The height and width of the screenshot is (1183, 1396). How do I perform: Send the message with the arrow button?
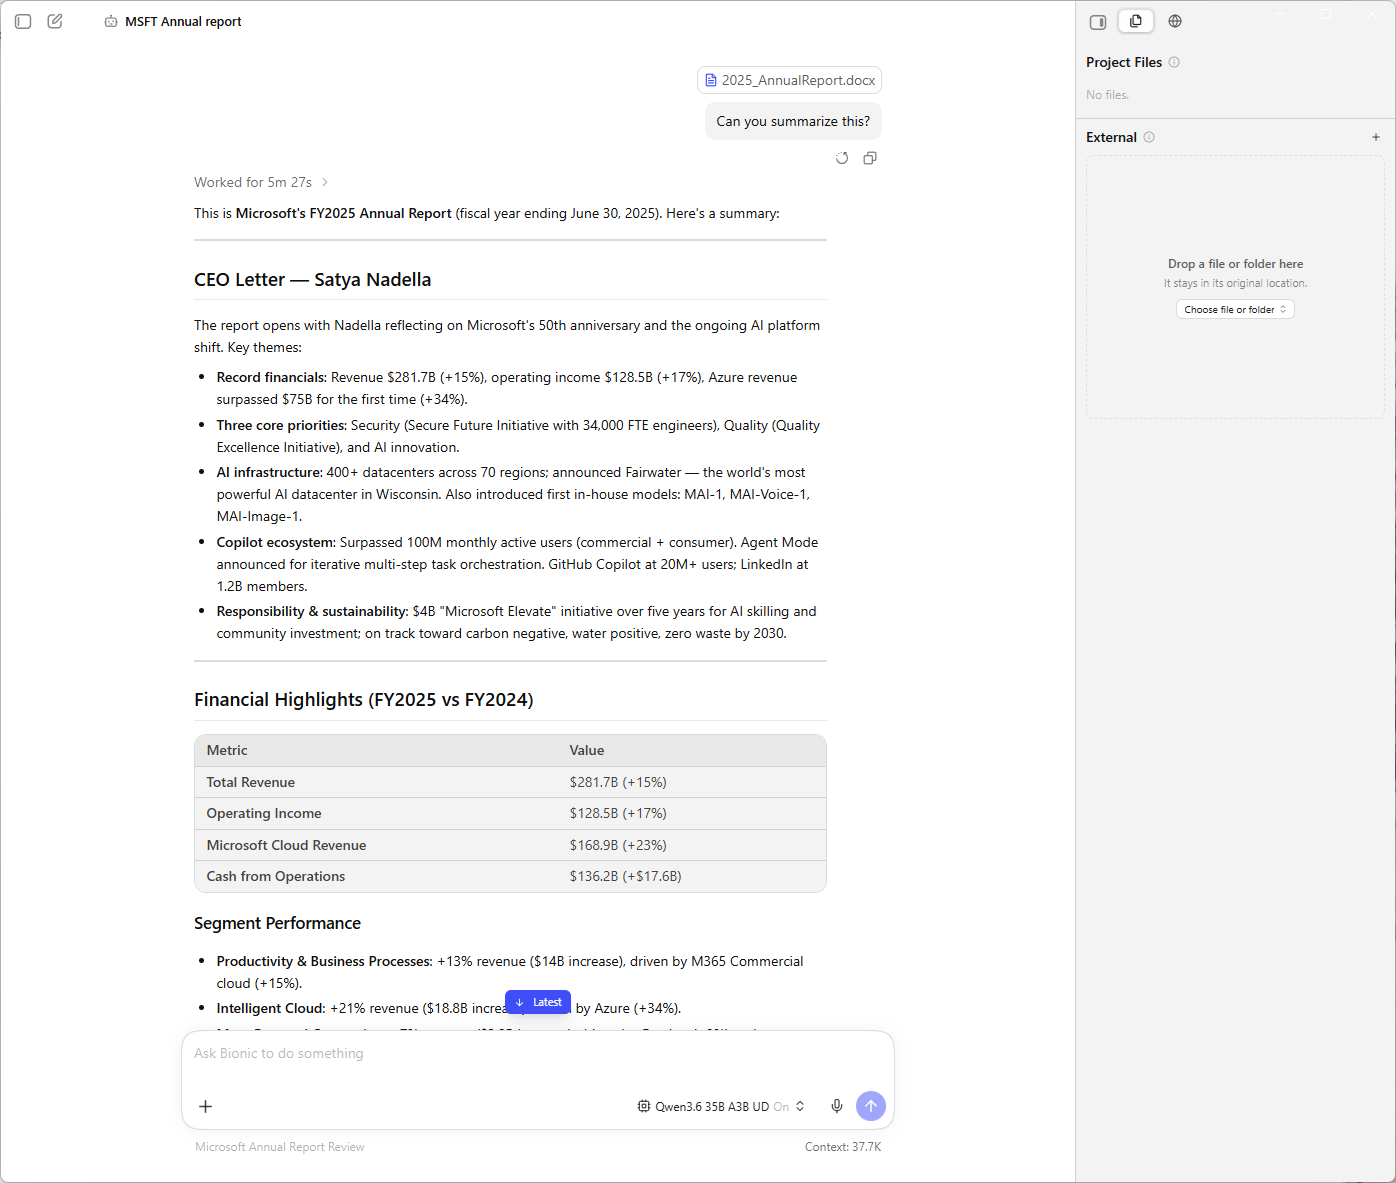871,1106
